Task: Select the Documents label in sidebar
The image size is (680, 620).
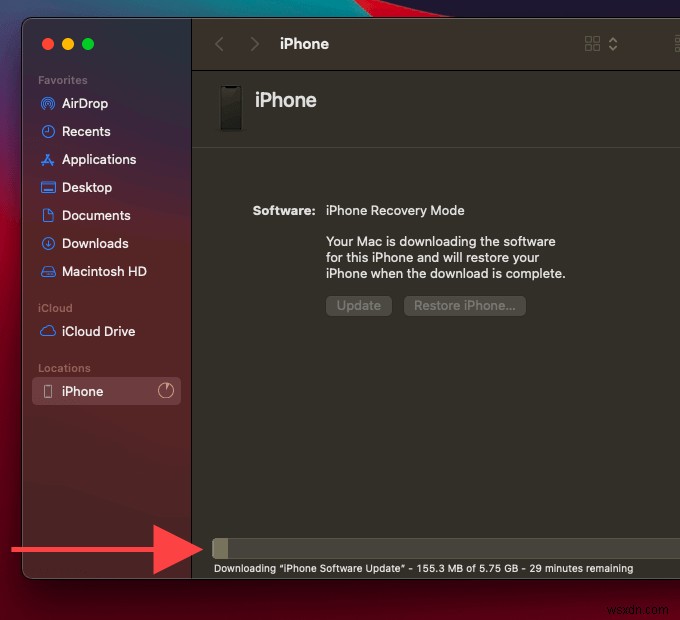Action: pyautogui.click(x=96, y=215)
